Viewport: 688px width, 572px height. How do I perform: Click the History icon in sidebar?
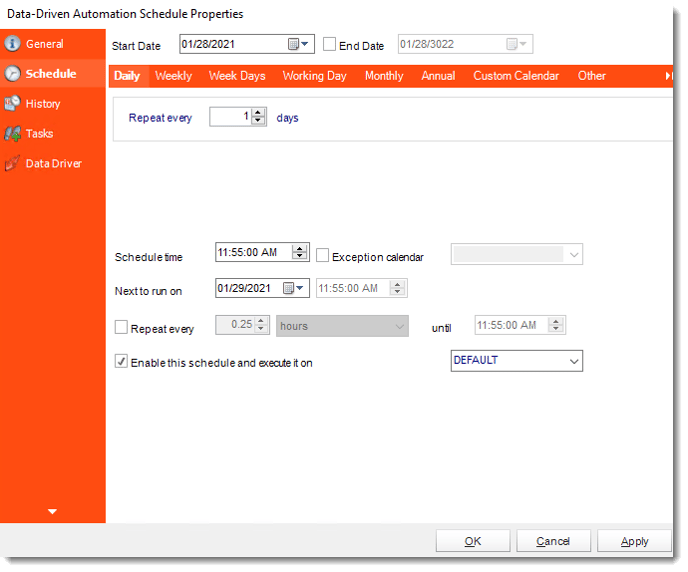(x=12, y=104)
